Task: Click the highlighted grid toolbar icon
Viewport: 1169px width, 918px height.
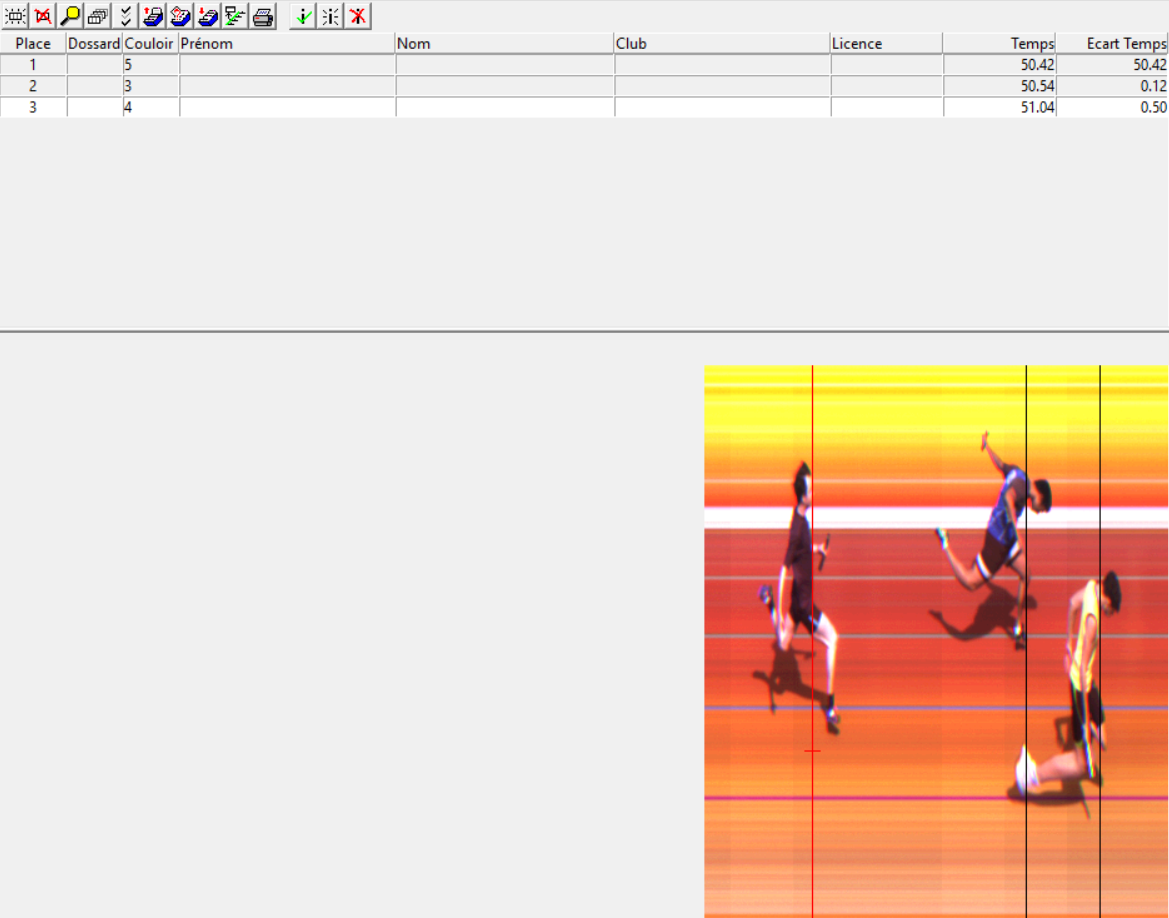Action: pyautogui.click(x=15, y=16)
